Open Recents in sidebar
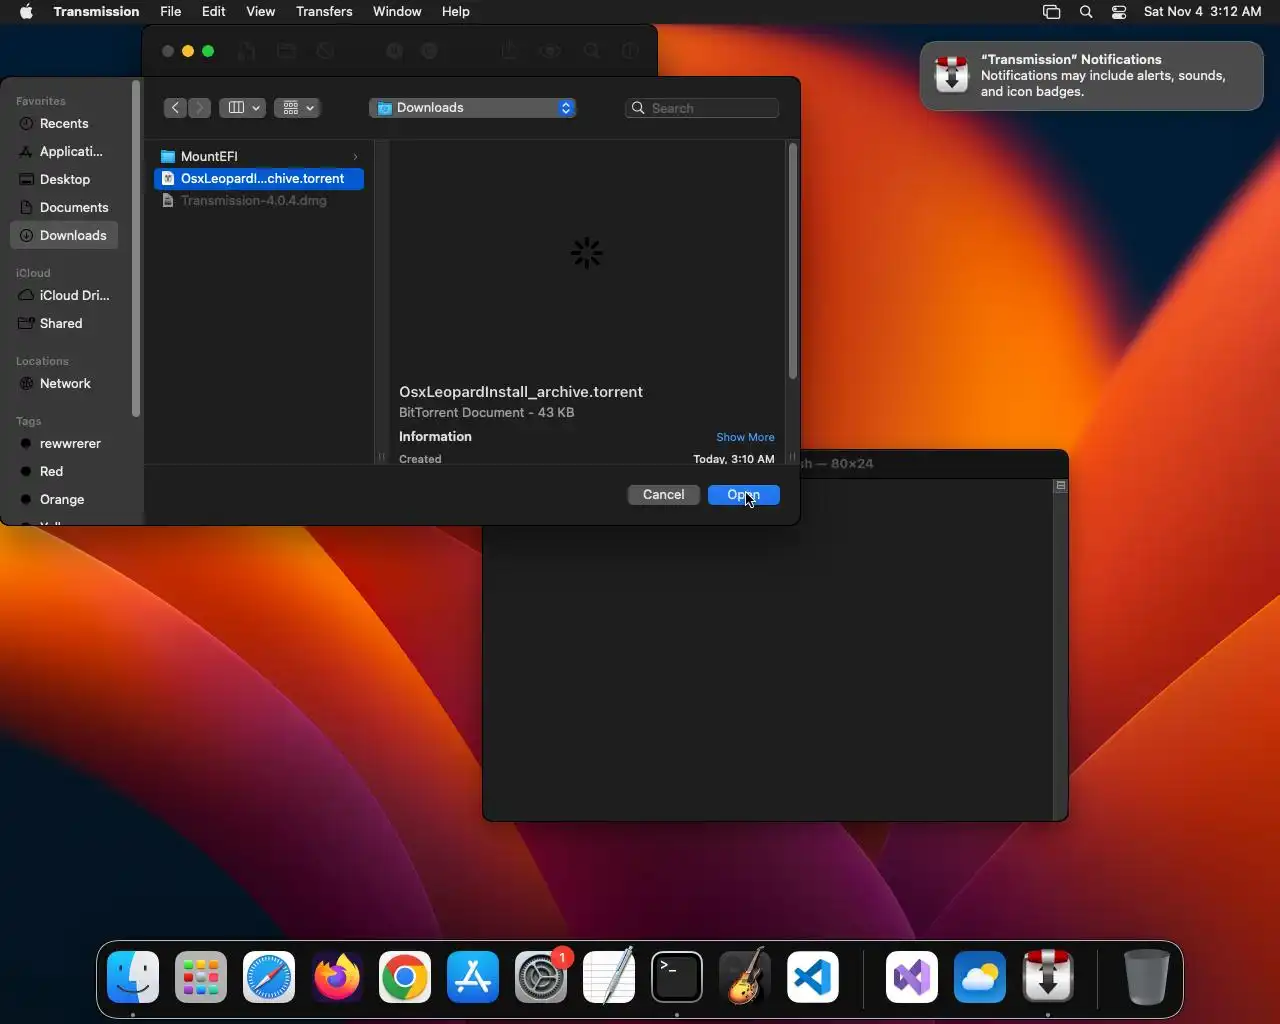Viewport: 1280px width, 1024px height. [x=64, y=123]
